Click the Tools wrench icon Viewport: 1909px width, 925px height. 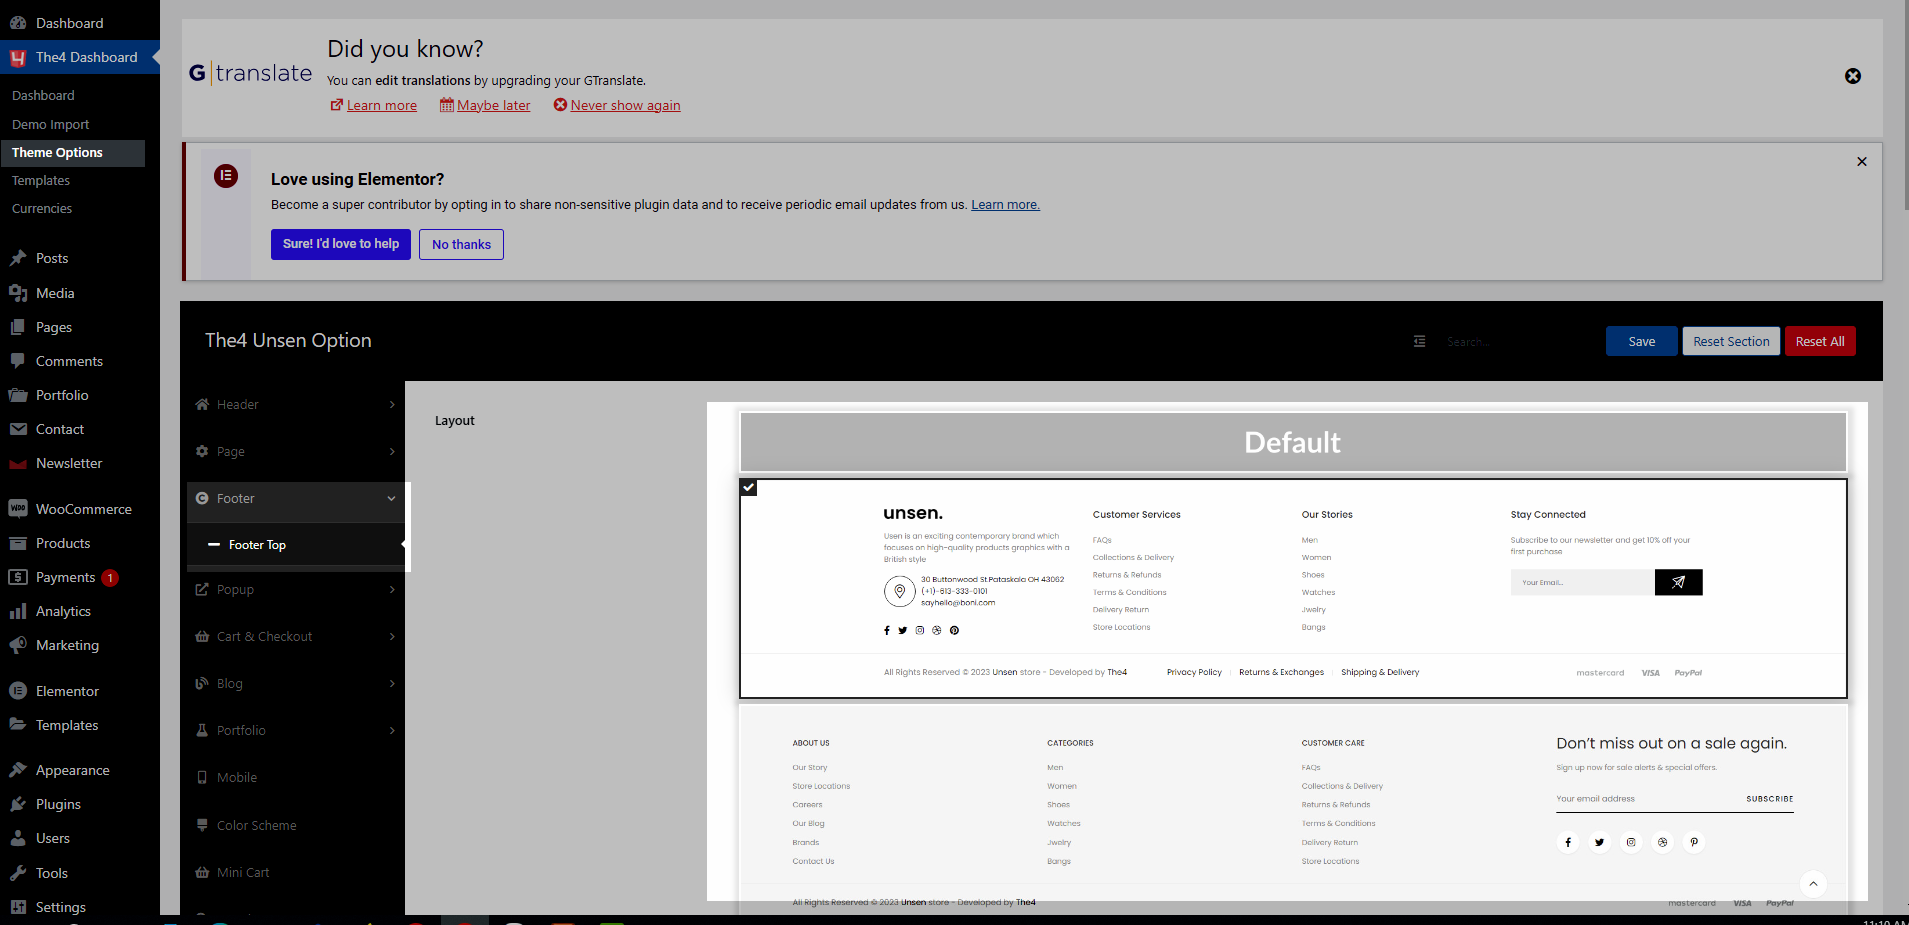(18, 873)
